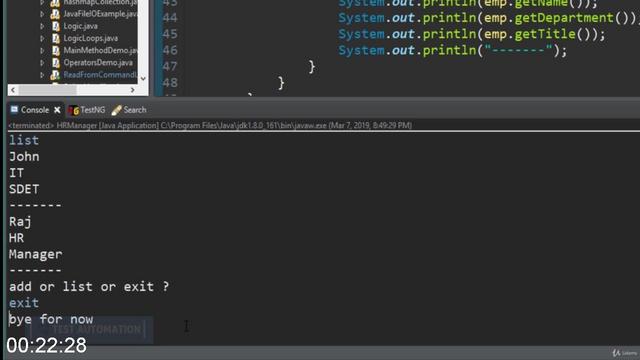Click the explorer horizontal scrollbar thumb

47,90
